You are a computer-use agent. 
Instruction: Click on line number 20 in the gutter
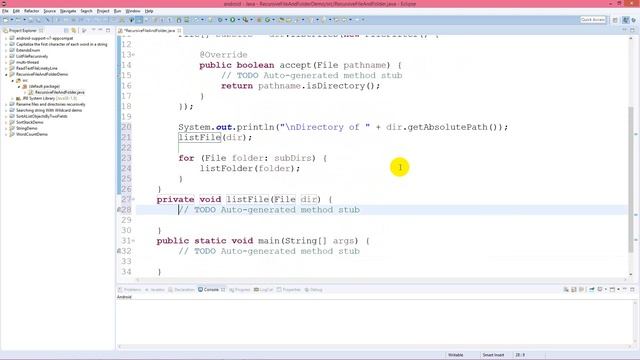[126, 127]
